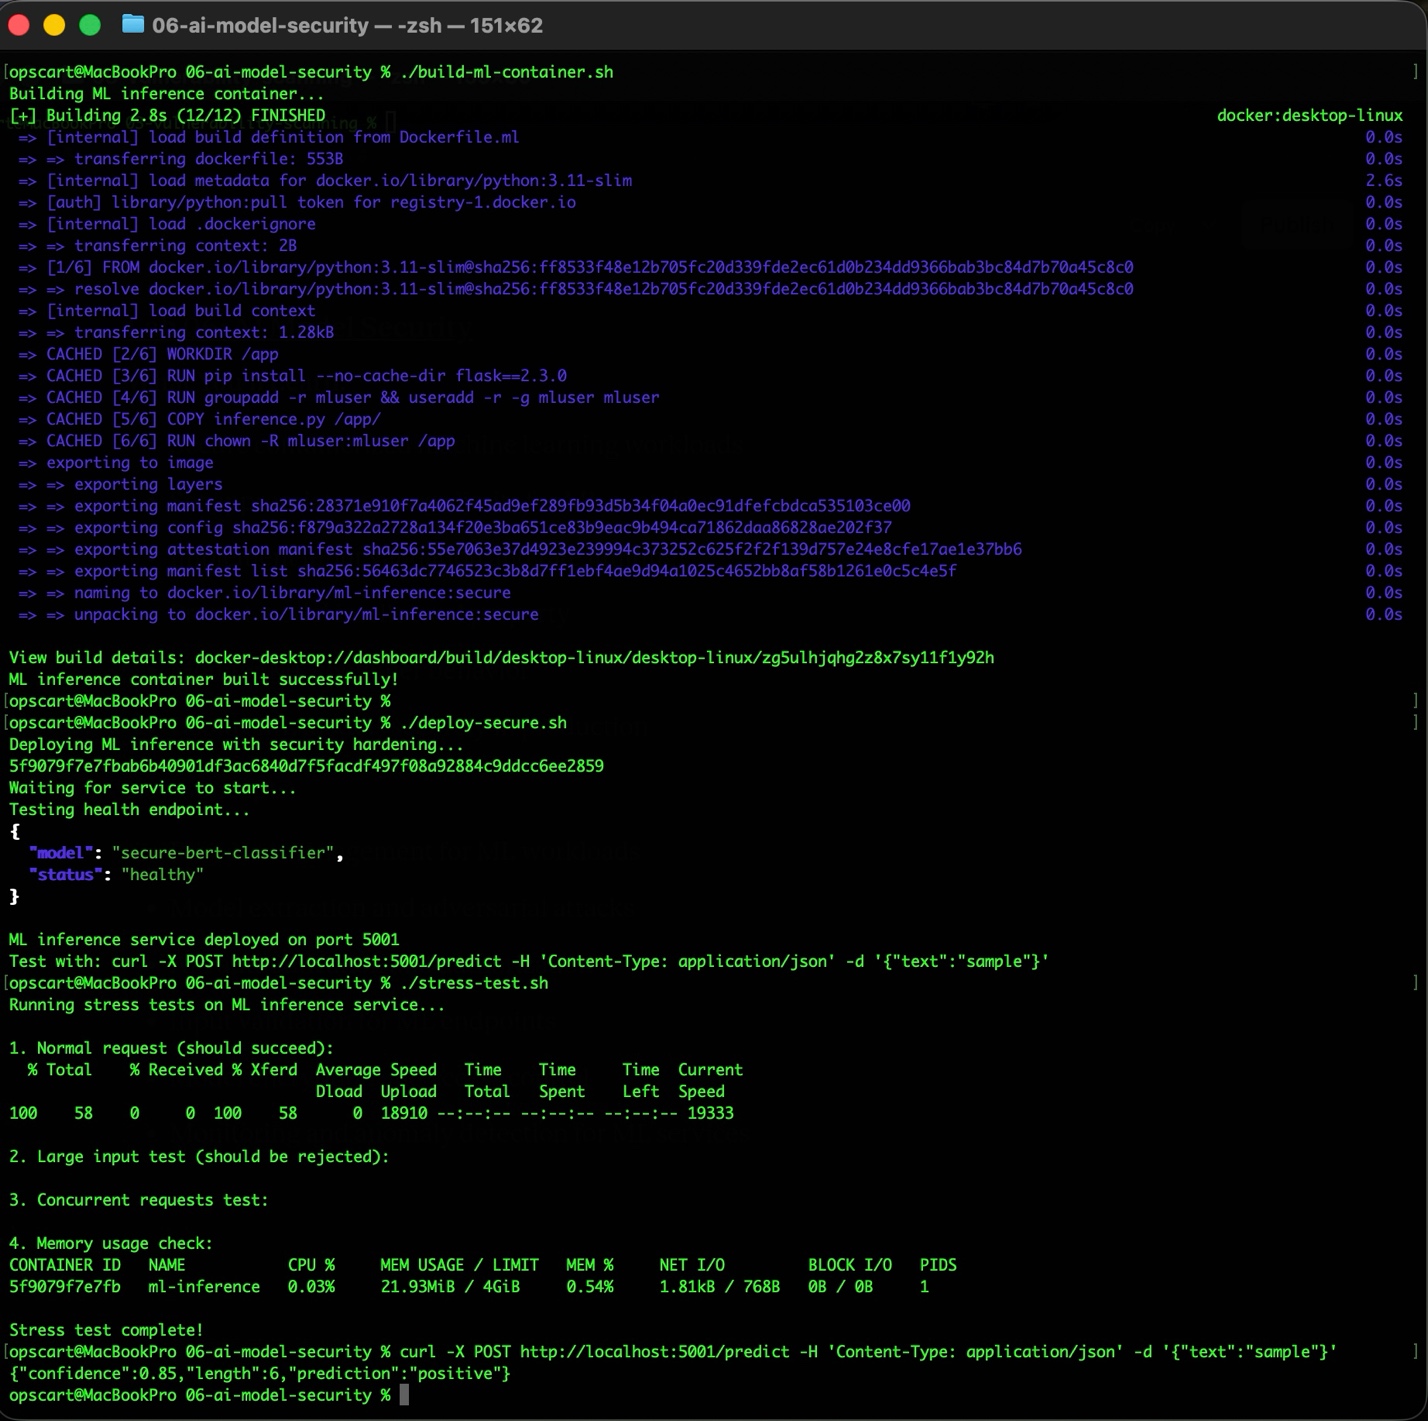This screenshot has height=1421, width=1428.
Task: Click the './stress-test.sh' command text
Action: click(x=474, y=983)
